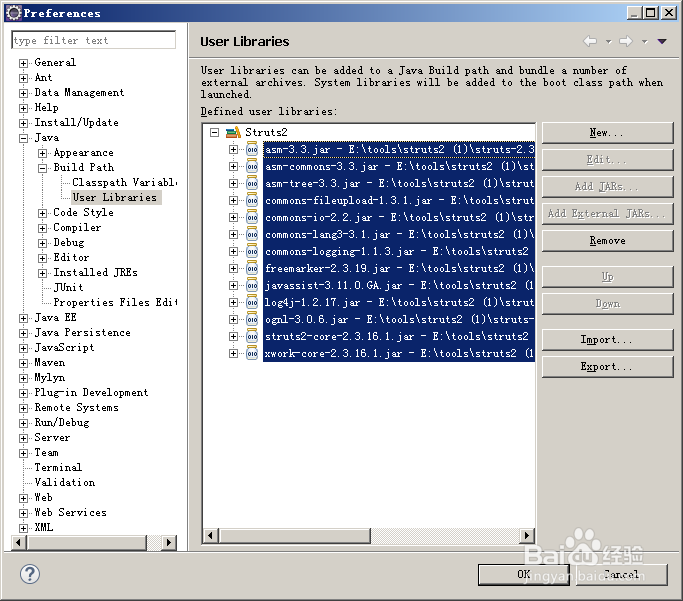Screen dimensions: 683x601
Task: Click the jar icon beside commons-fileupload-1.3.1.jar
Action: 252,200
